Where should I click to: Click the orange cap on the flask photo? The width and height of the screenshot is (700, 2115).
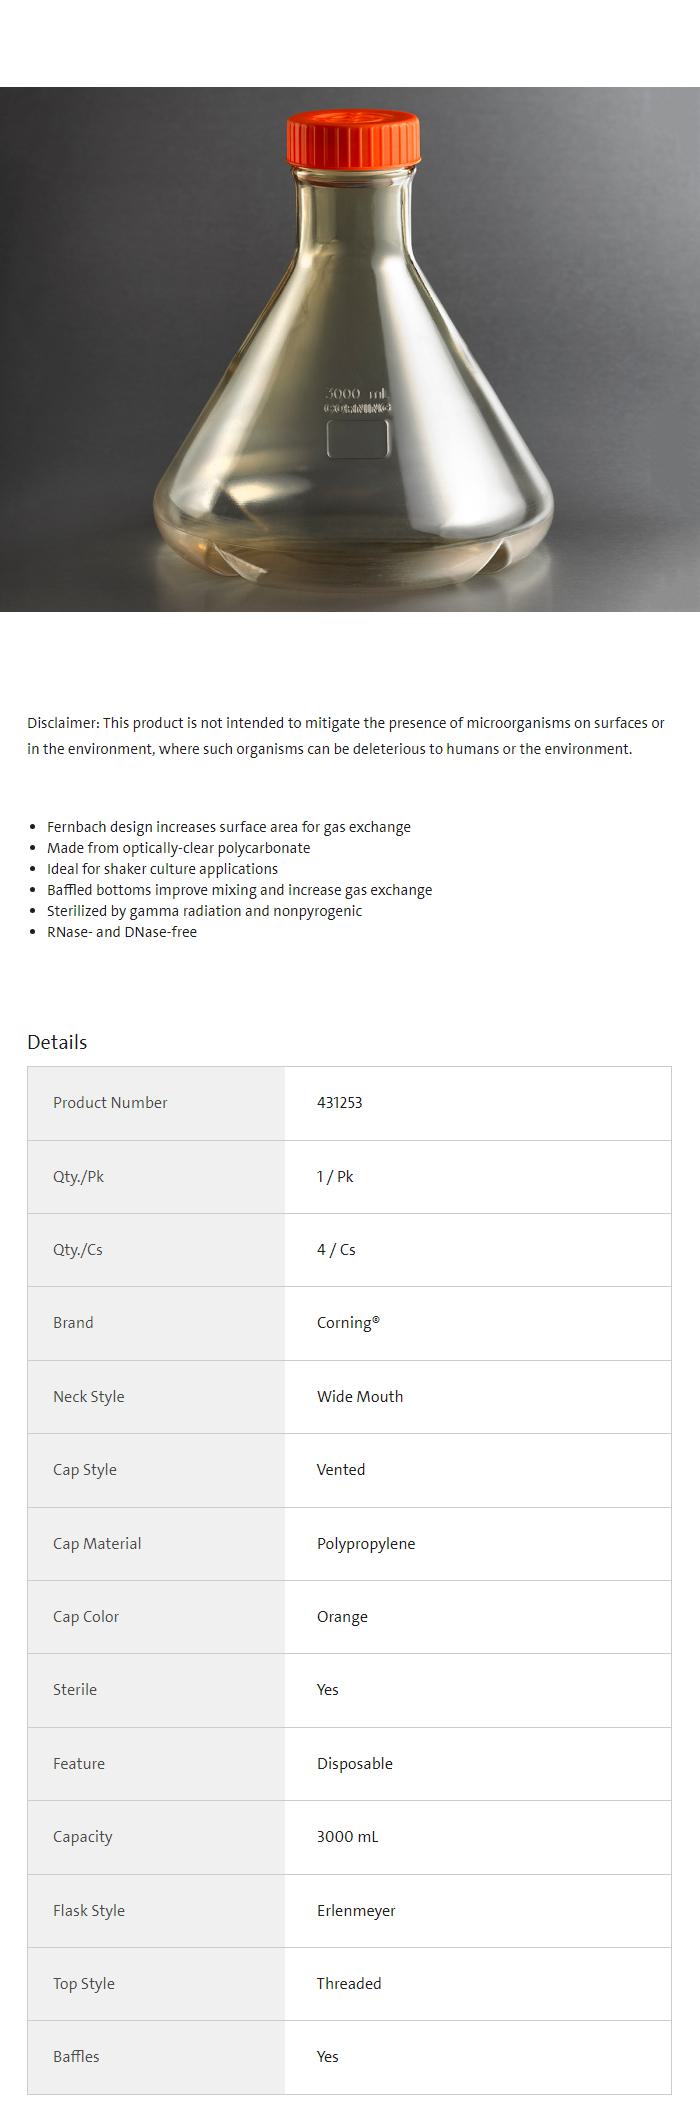click(x=354, y=138)
